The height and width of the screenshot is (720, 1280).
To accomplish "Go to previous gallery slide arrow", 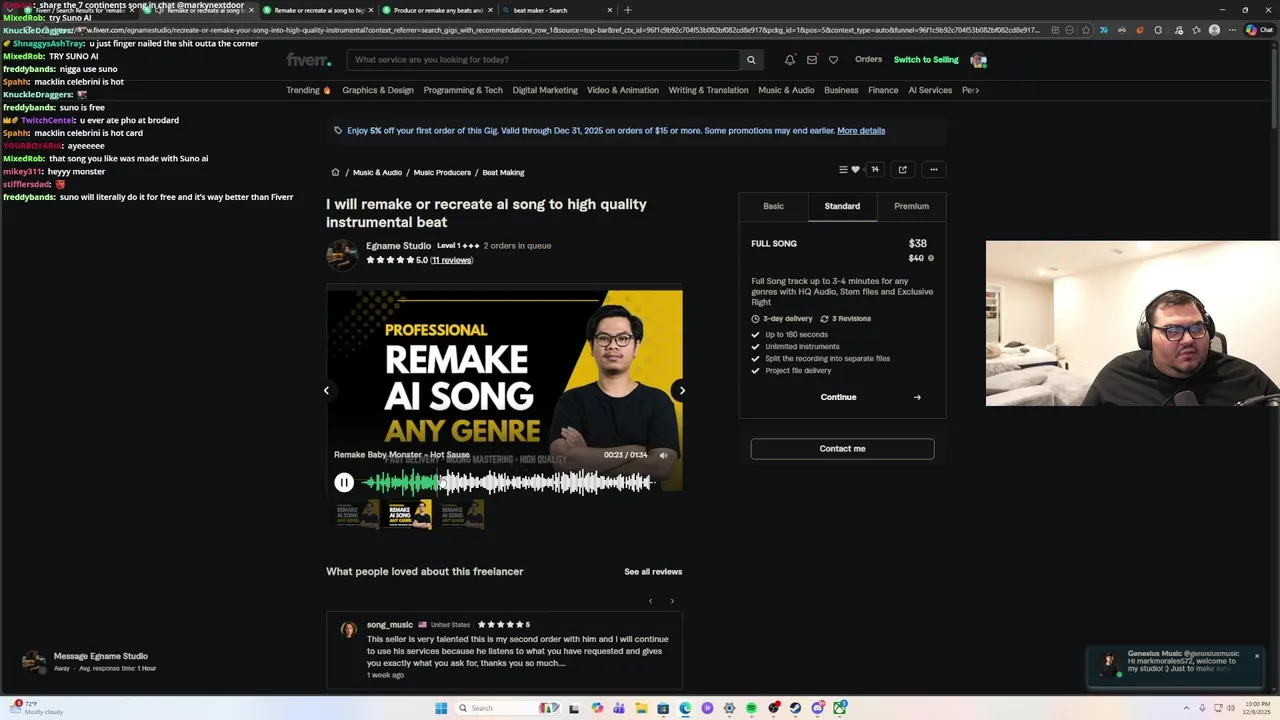I will pos(326,391).
